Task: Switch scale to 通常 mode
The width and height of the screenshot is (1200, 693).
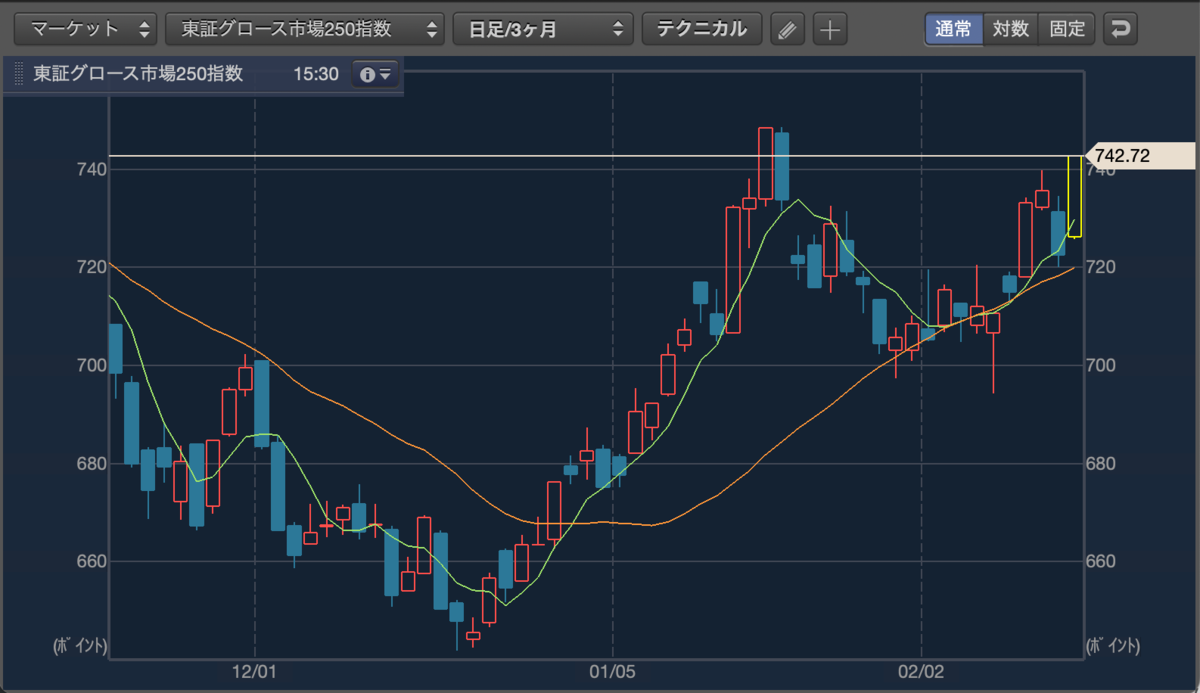Action: [x=953, y=29]
